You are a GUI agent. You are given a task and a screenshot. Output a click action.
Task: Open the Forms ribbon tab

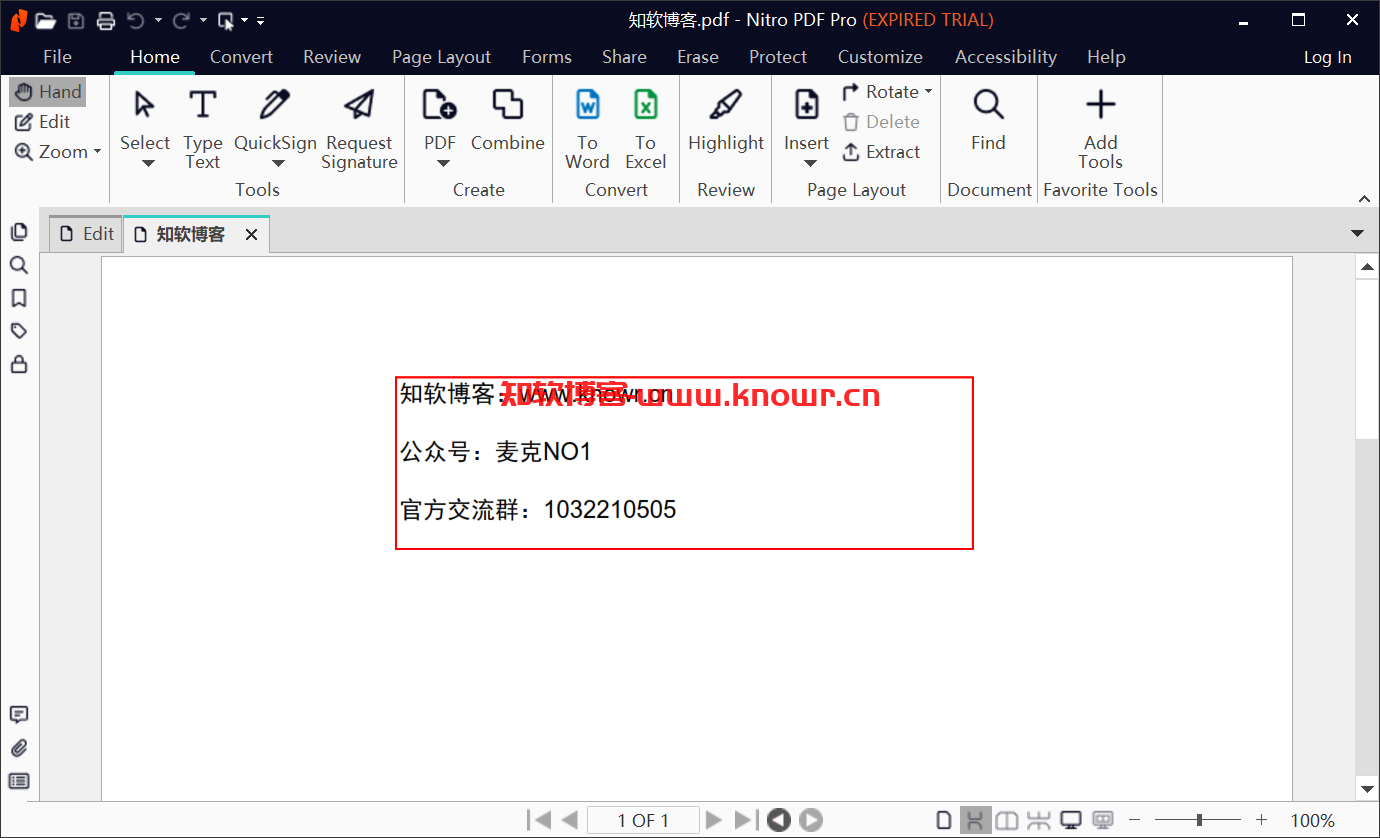coord(547,57)
